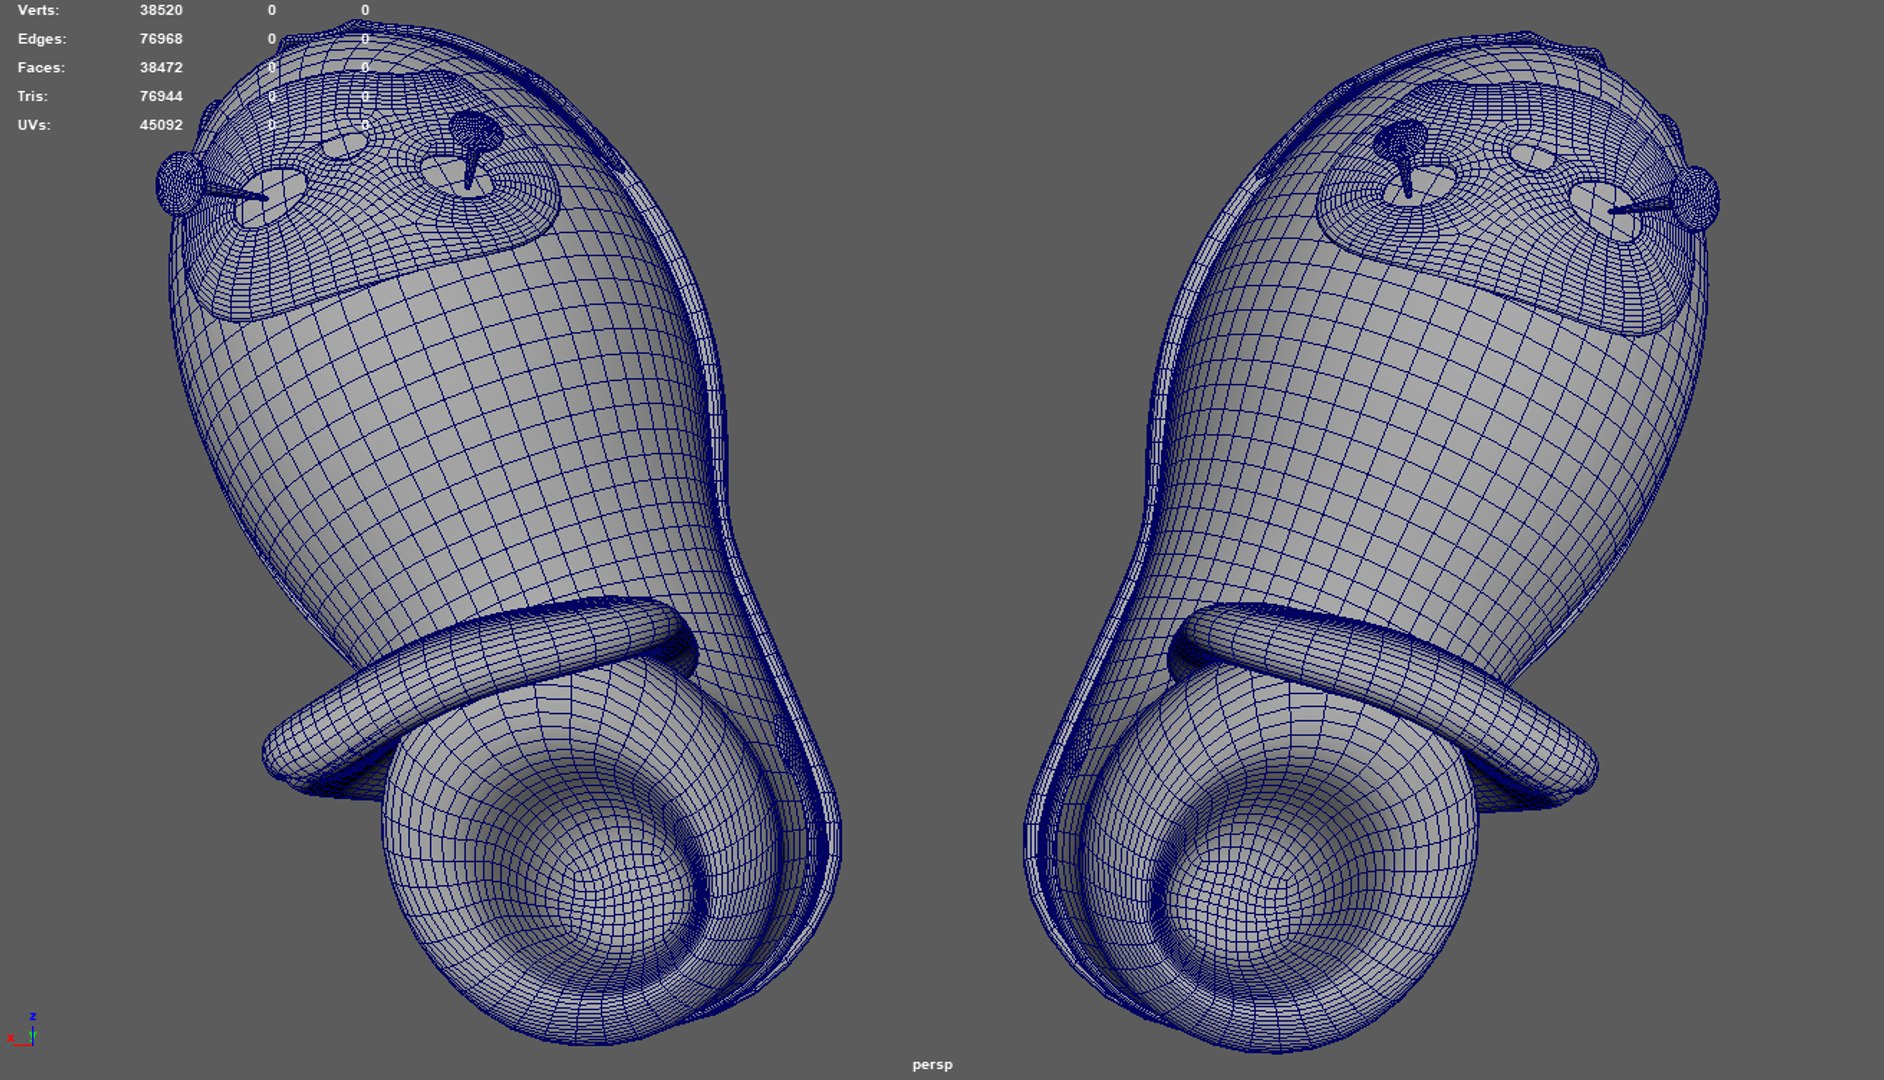Click the Verts count value 38520
This screenshot has height=1080, width=1884.
click(x=161, y=10)
